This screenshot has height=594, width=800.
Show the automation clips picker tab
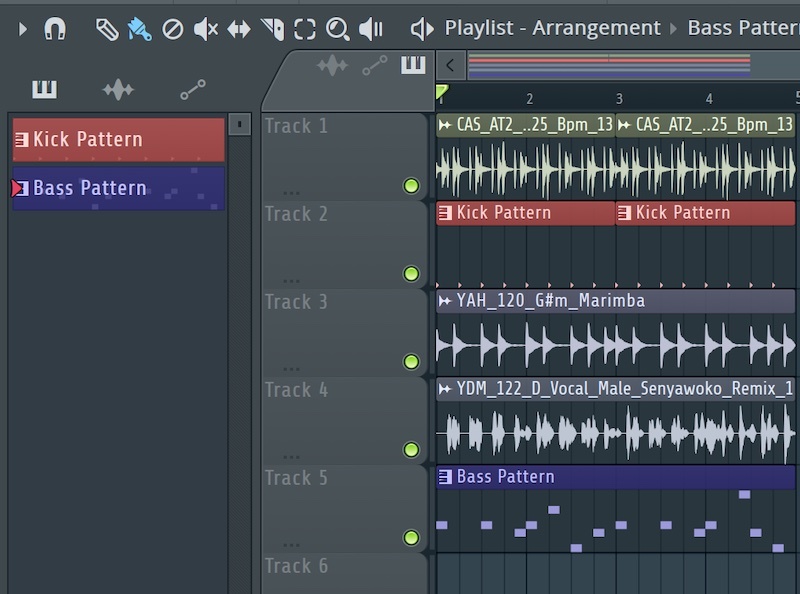192,91
